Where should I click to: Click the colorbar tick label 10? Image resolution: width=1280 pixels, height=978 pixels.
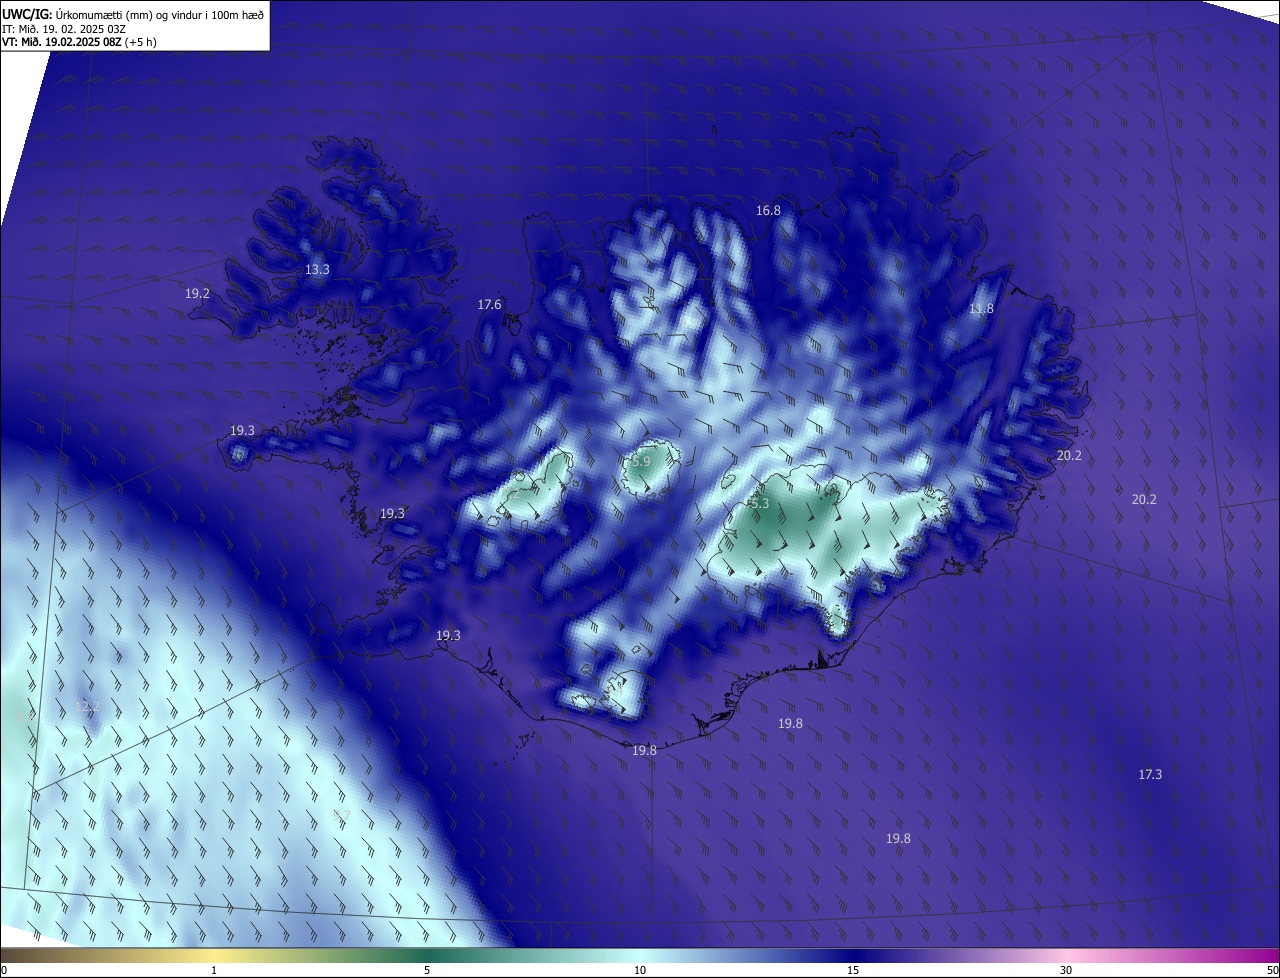click(x=640, y=970)
